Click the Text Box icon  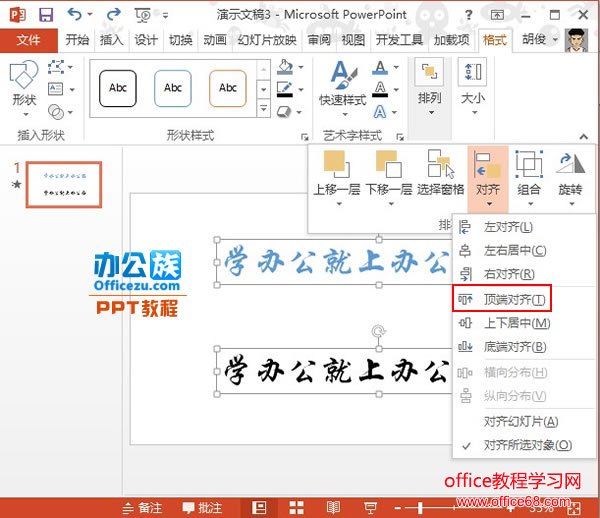tap(56, 90)
